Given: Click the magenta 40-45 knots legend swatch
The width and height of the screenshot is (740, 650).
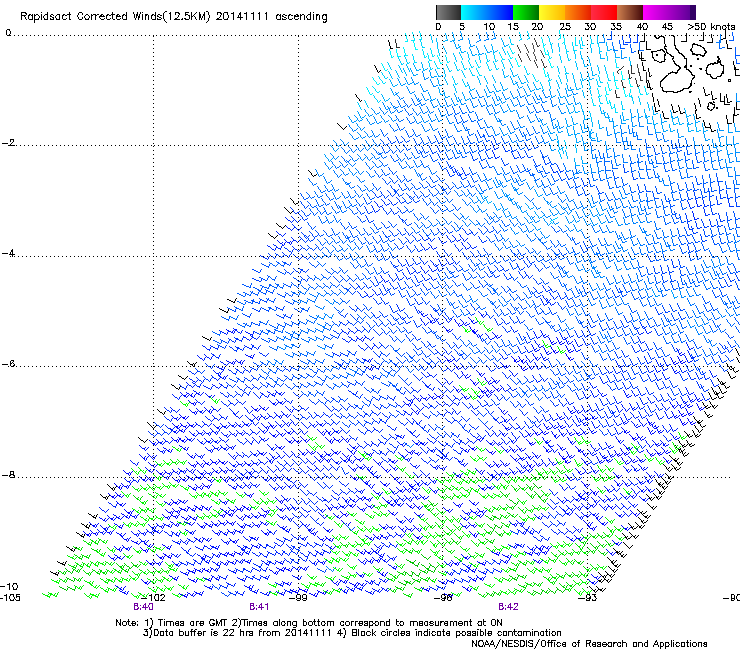Looking at the screenshot, I should click(x=656, y=12).
